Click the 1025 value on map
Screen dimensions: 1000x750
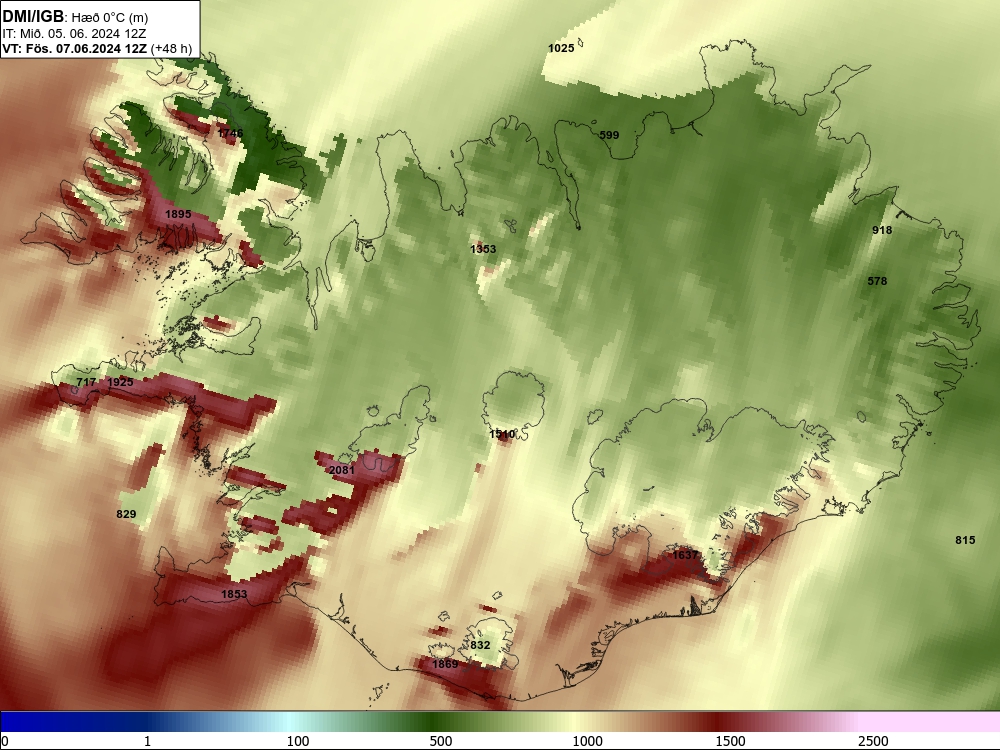561,48
